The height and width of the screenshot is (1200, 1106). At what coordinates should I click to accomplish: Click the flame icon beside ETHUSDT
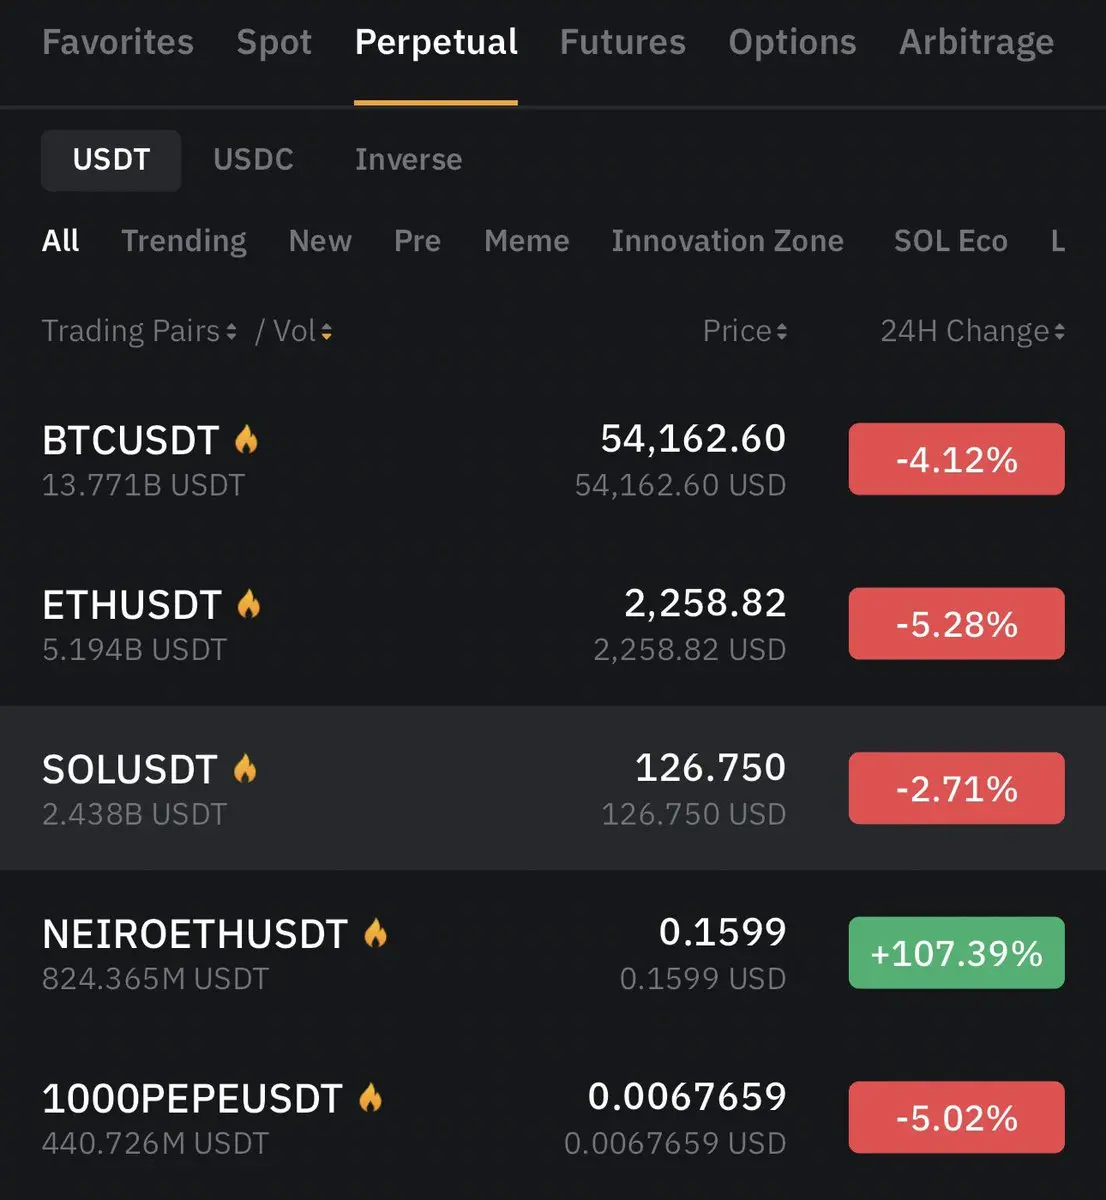click(x=249, y=604)
